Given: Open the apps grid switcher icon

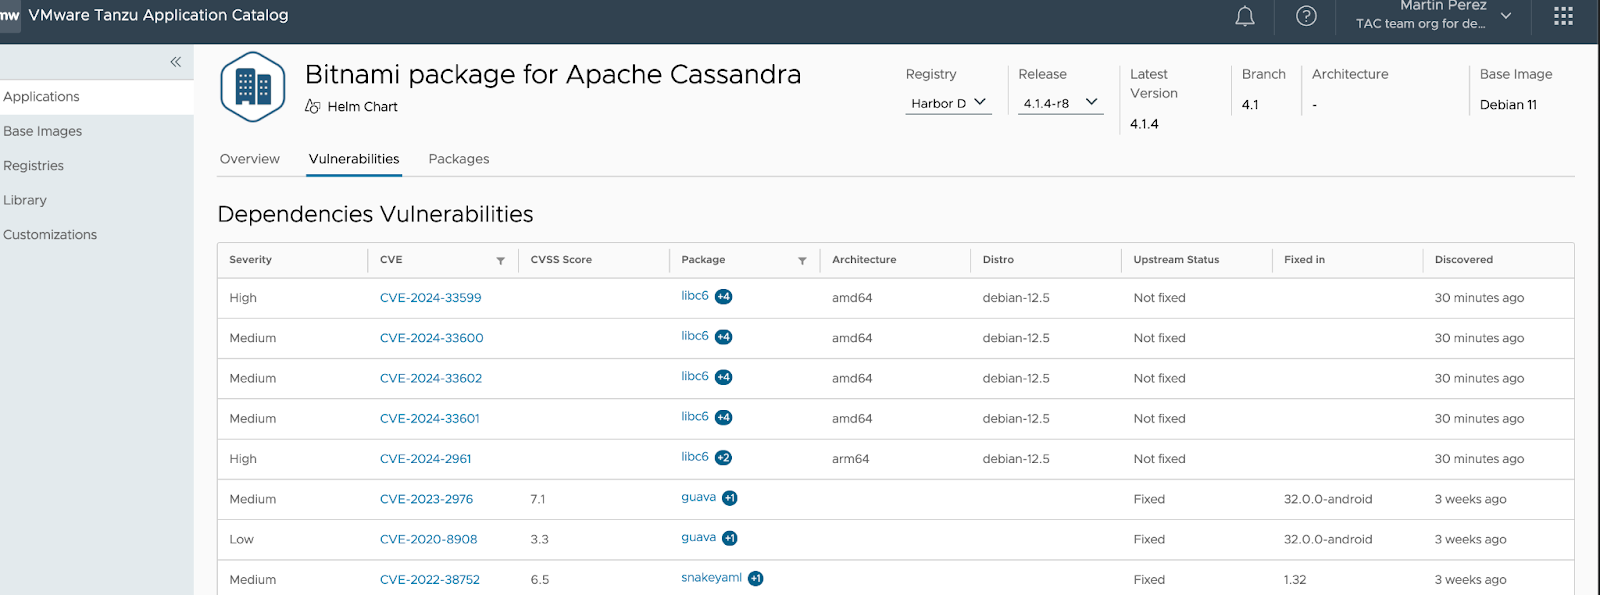Looking at the screenshot, I should click(x=1563, y=16).
